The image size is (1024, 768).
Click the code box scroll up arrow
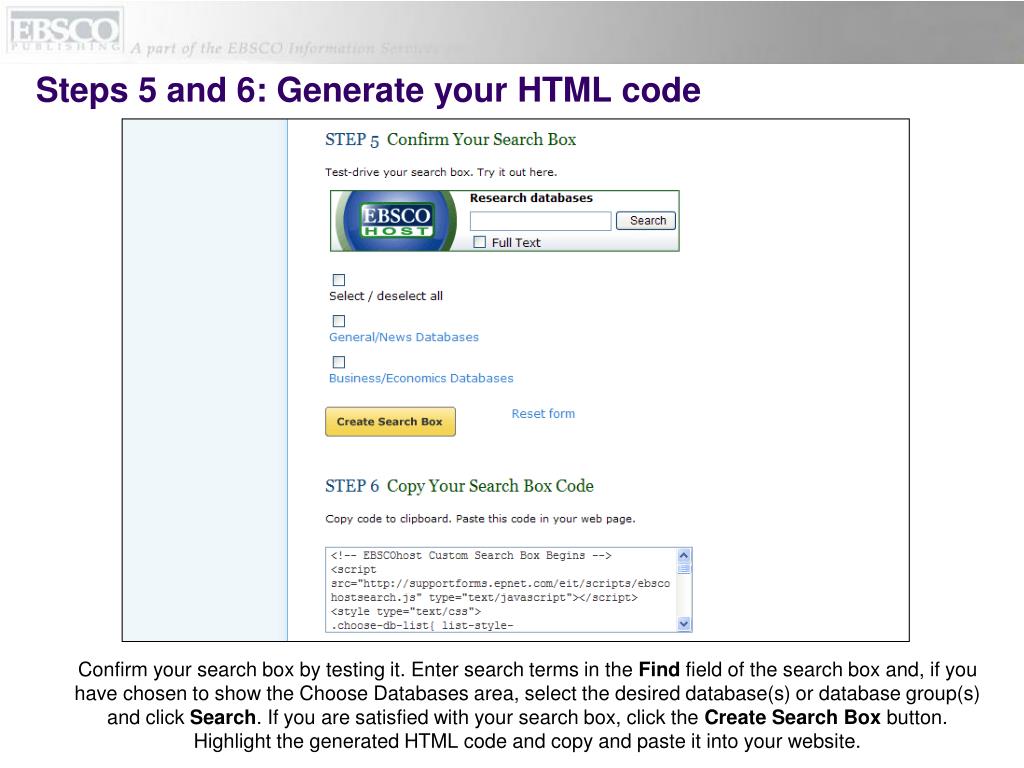click(x=684, y=556)
